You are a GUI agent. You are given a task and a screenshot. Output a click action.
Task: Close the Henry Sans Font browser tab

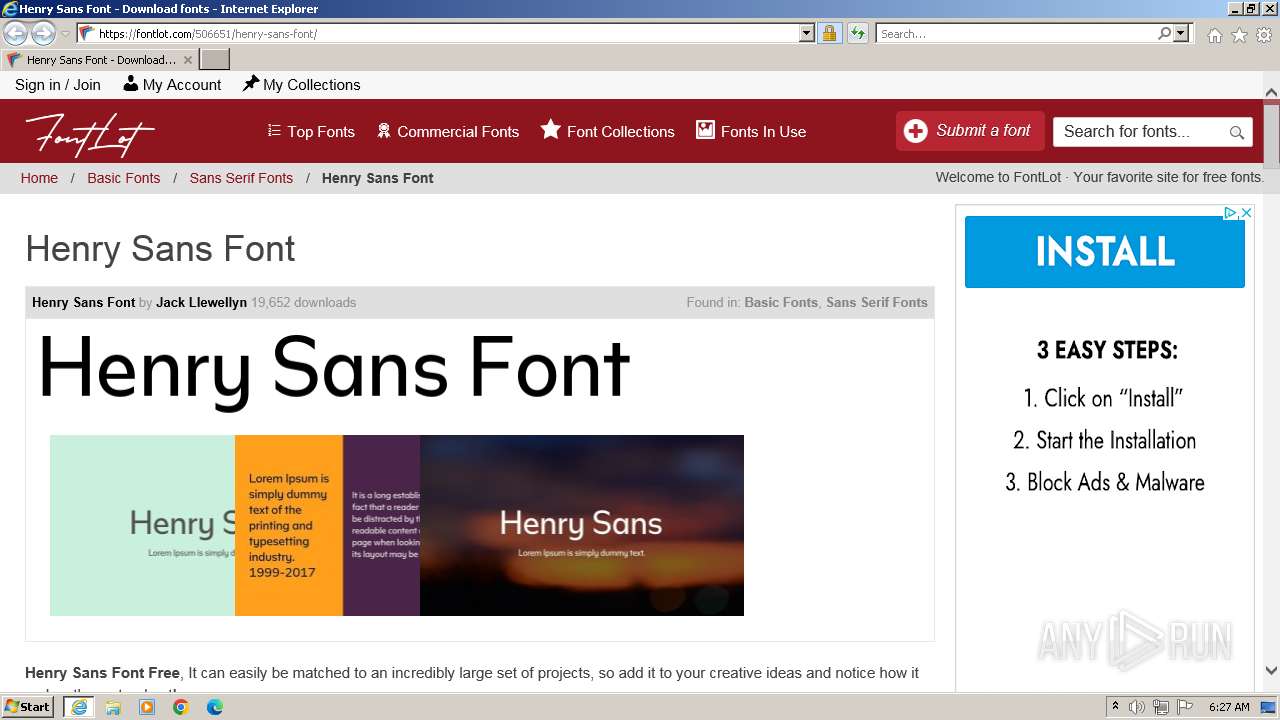pyautogui.click(x=188, y=60)
